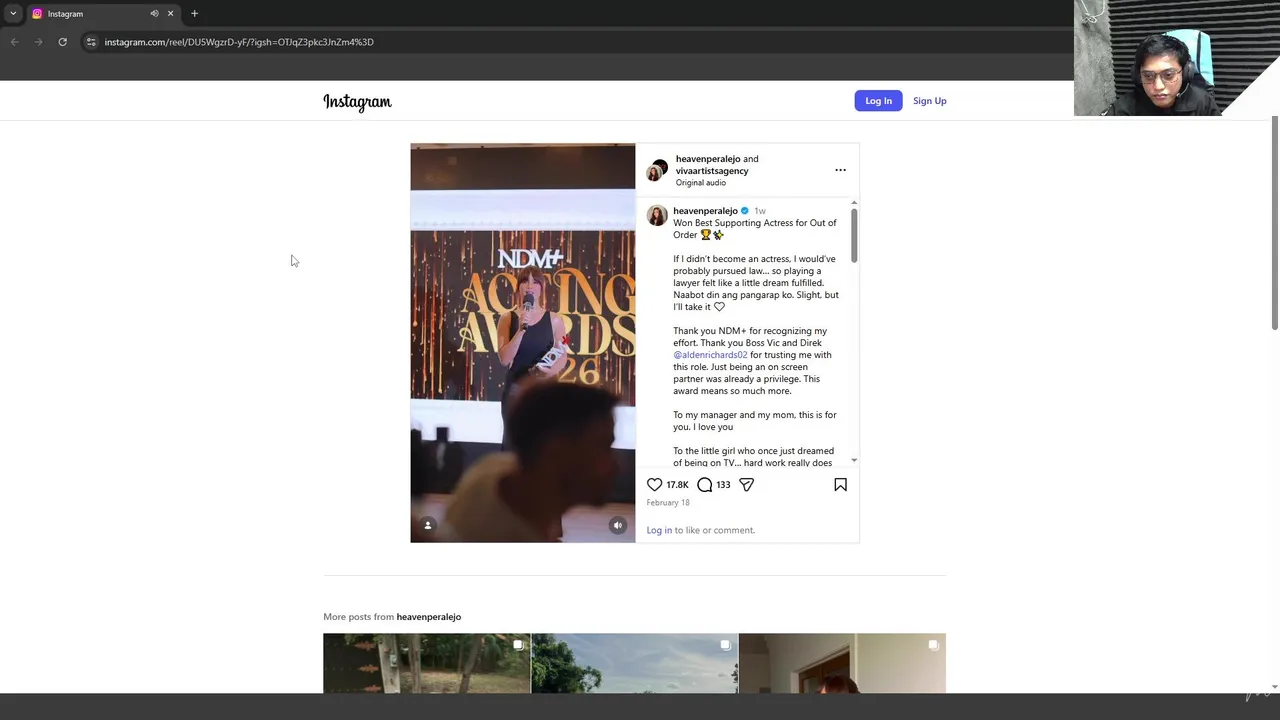Click the caption scrollbar thumb
The height and width of the screenshot is (720, 1280).
coord(854,237)
